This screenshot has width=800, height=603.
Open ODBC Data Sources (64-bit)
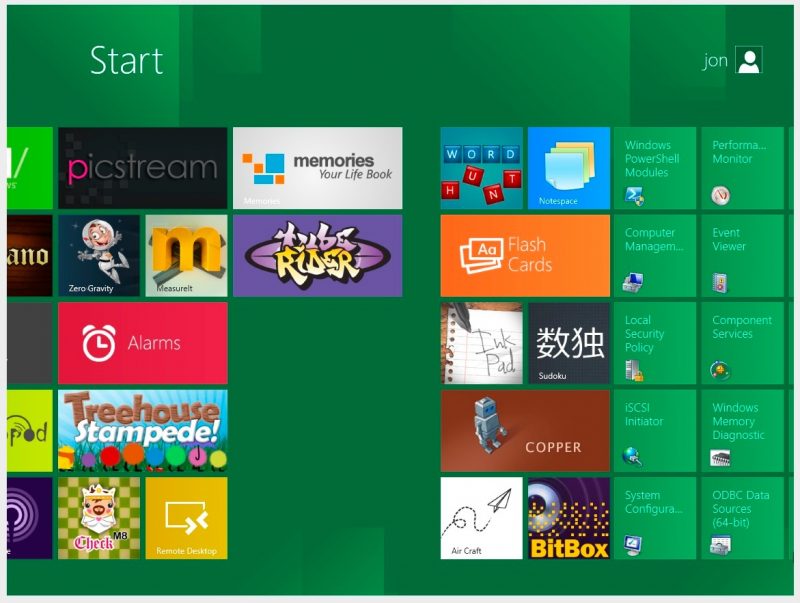tap(741, 519)
